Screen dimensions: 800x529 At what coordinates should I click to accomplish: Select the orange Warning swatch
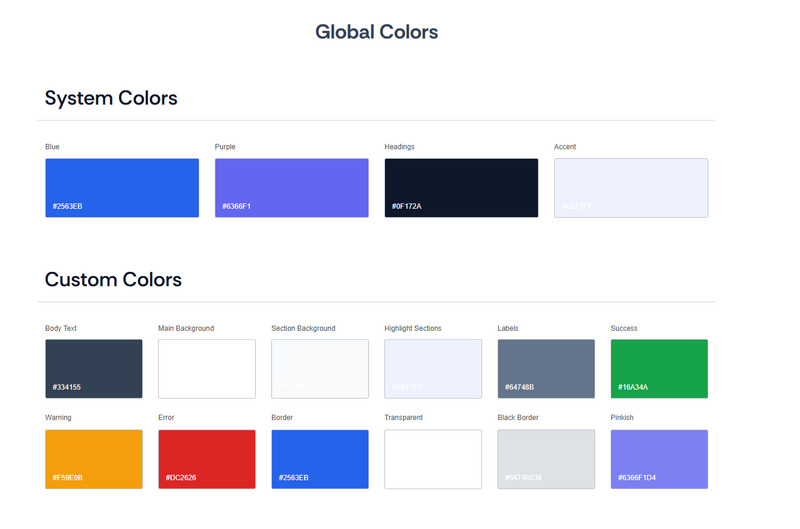(94, 459)
